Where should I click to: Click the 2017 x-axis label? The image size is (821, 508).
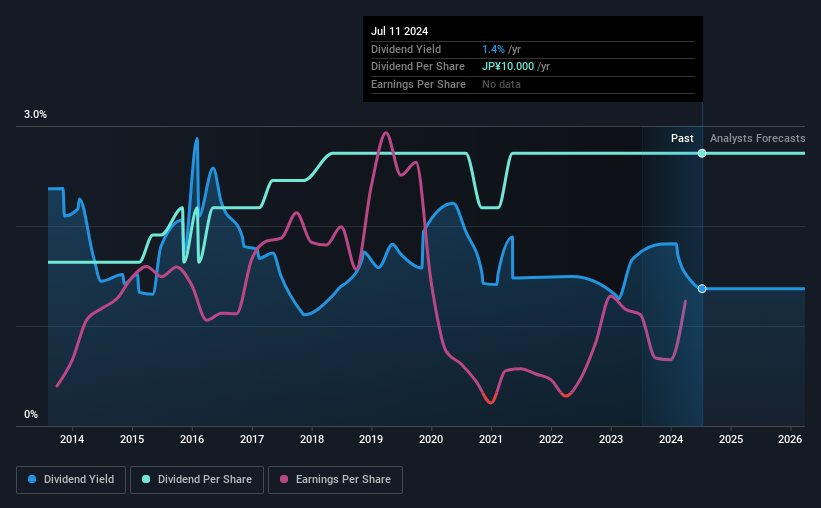tap(252, 439)
